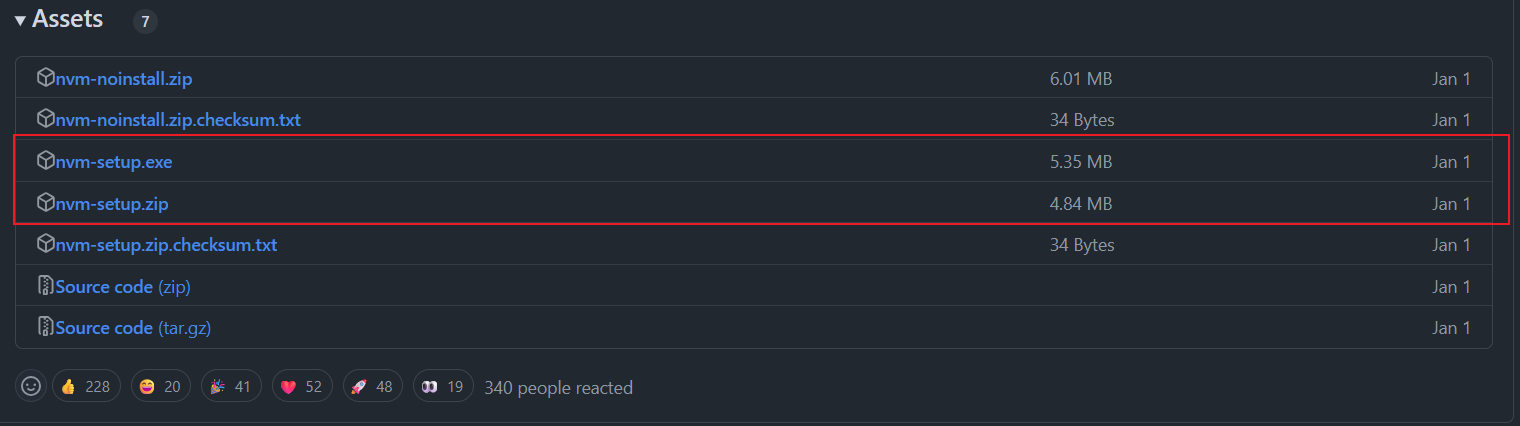Toggle the party popper reaction with 41

coord(231,386)
